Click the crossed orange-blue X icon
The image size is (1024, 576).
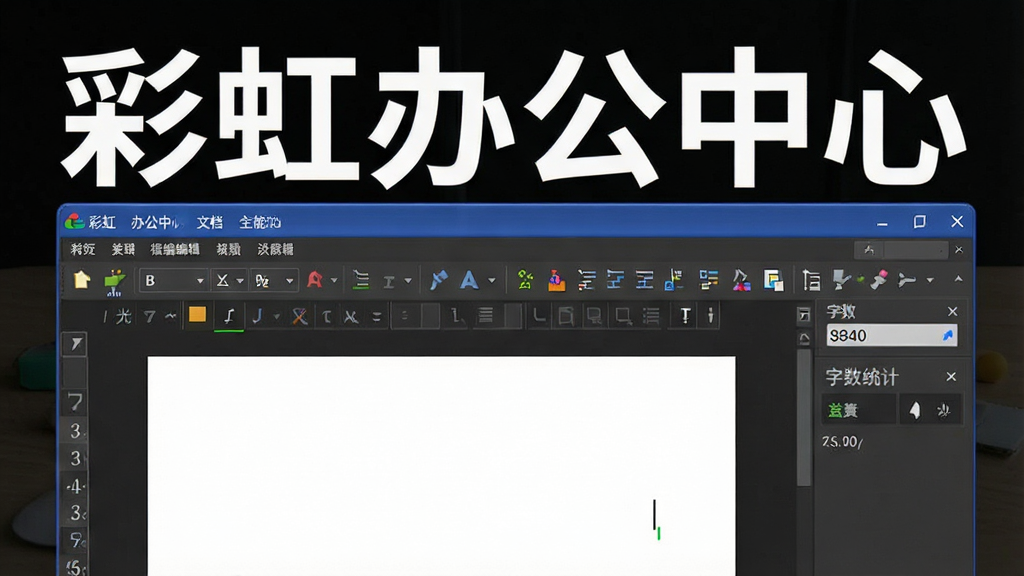point(300,317)
